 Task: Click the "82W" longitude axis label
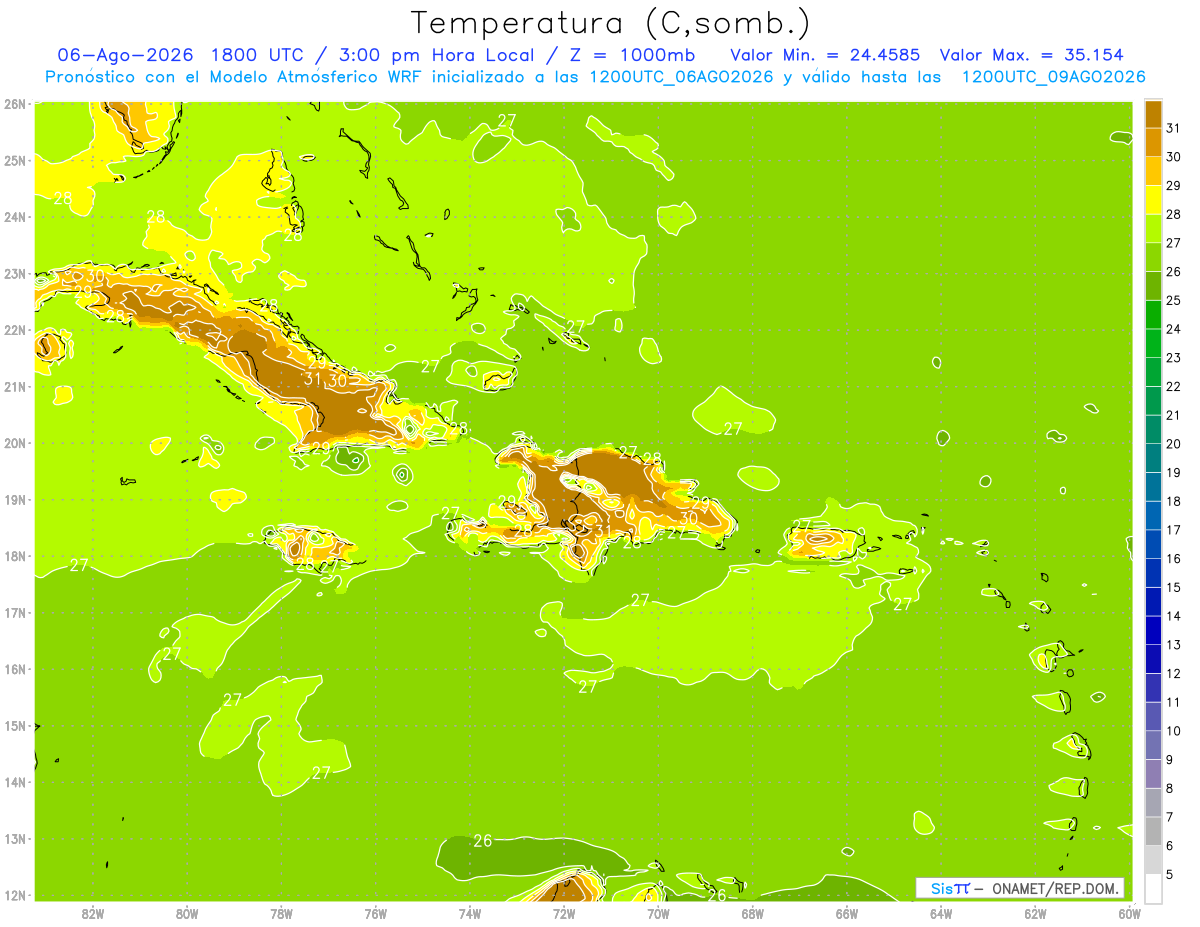pyautogui.click(x=93, y=914)
